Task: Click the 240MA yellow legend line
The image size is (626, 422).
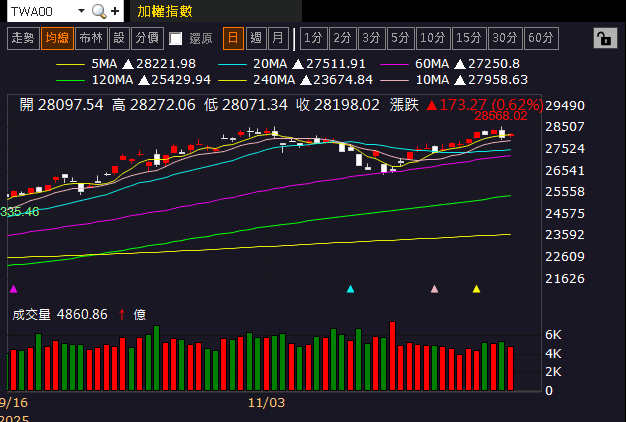Action: coord(233,80)
